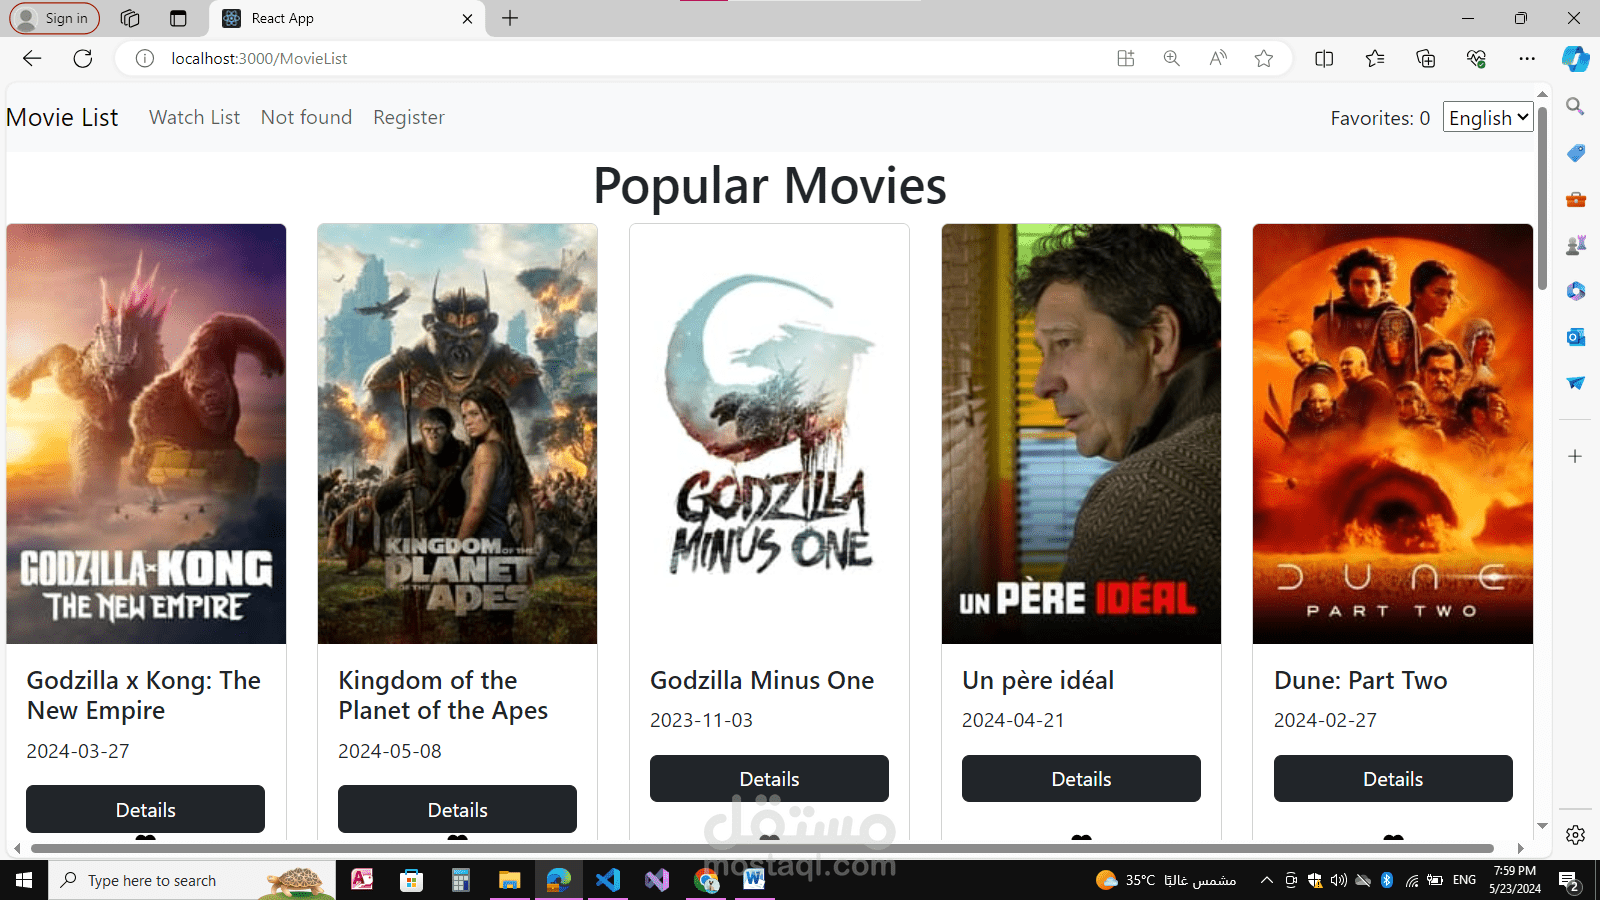Open Collections in the browser toolbar
Viewport: 1600px width, 900px height.
tap(1426, 58)
